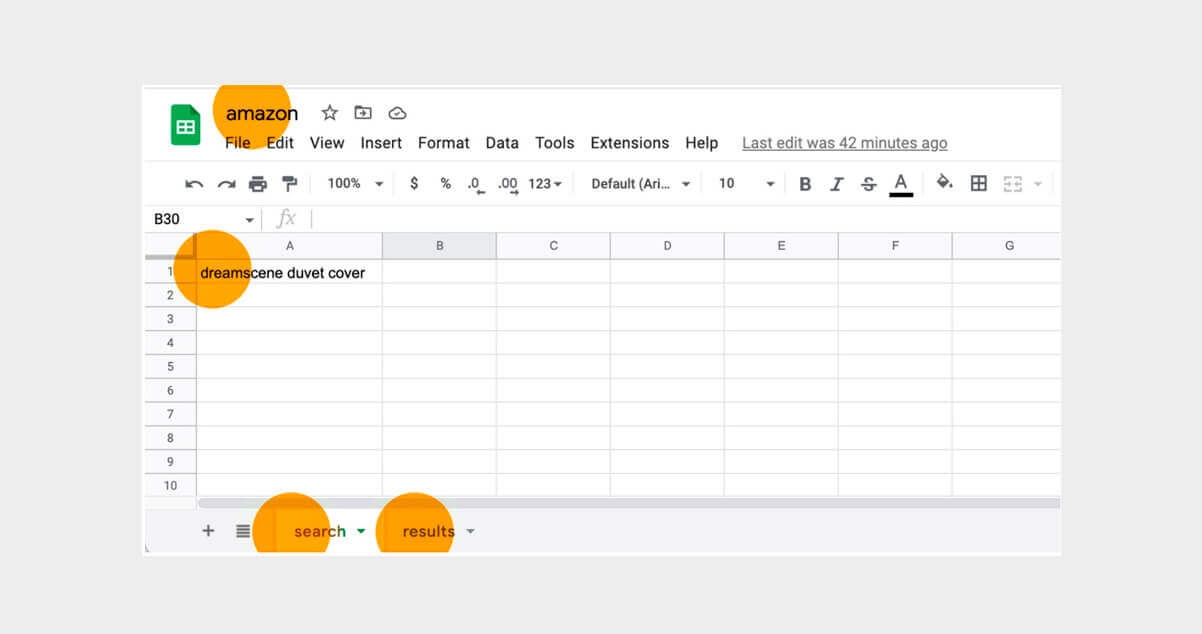Image resolution: width=1202 pixels, height=634 pixels.
Task: Open the Extensions menu
Action: 630,143
